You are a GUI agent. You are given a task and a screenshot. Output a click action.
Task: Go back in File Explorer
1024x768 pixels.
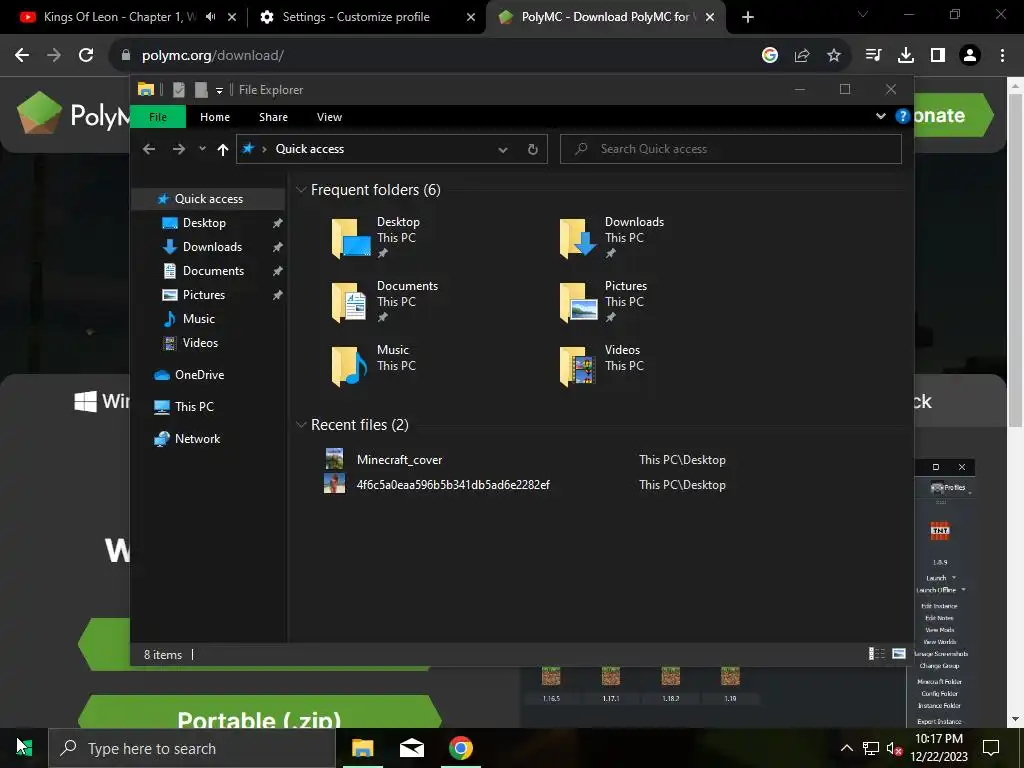click(149, 149)
